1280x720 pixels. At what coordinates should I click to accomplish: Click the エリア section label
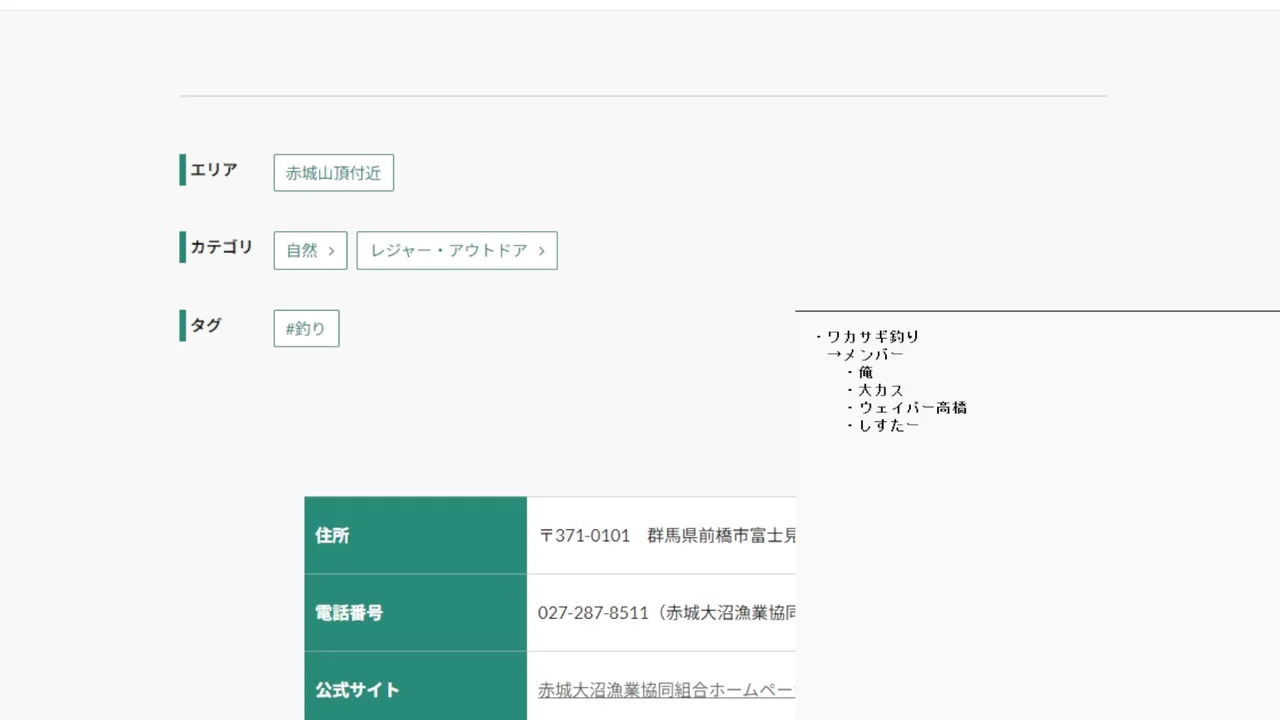(214, 170)
